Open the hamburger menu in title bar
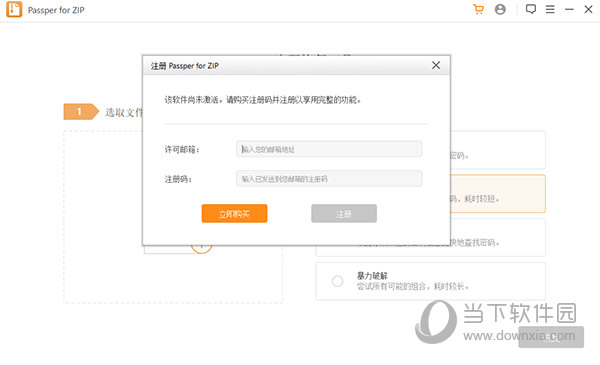The height and width of the screenshot is (365, 600). pos(550,9)
